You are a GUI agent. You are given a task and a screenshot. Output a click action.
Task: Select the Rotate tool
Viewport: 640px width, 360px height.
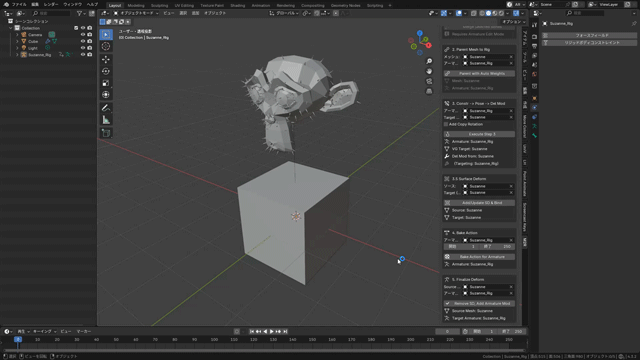pyautogui.click(x=106, y=71)
